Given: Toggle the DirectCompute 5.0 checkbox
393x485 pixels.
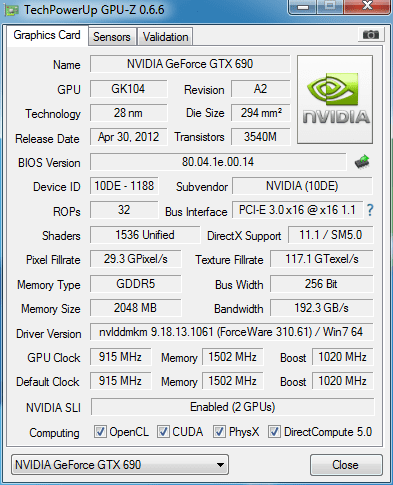Looking at the screenshot, I should [274, 431].
